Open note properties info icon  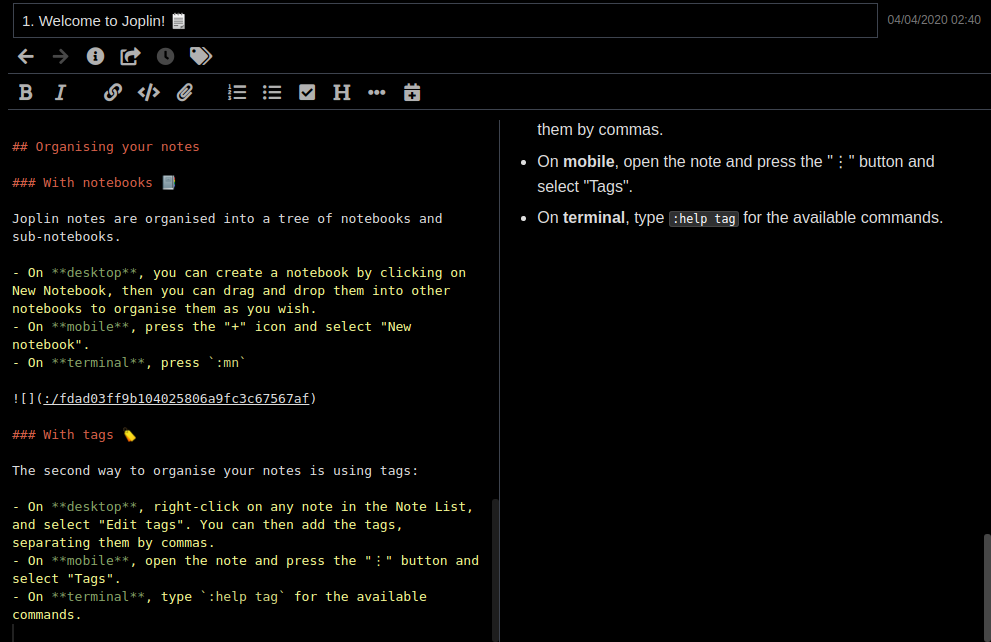pos(95,57)
